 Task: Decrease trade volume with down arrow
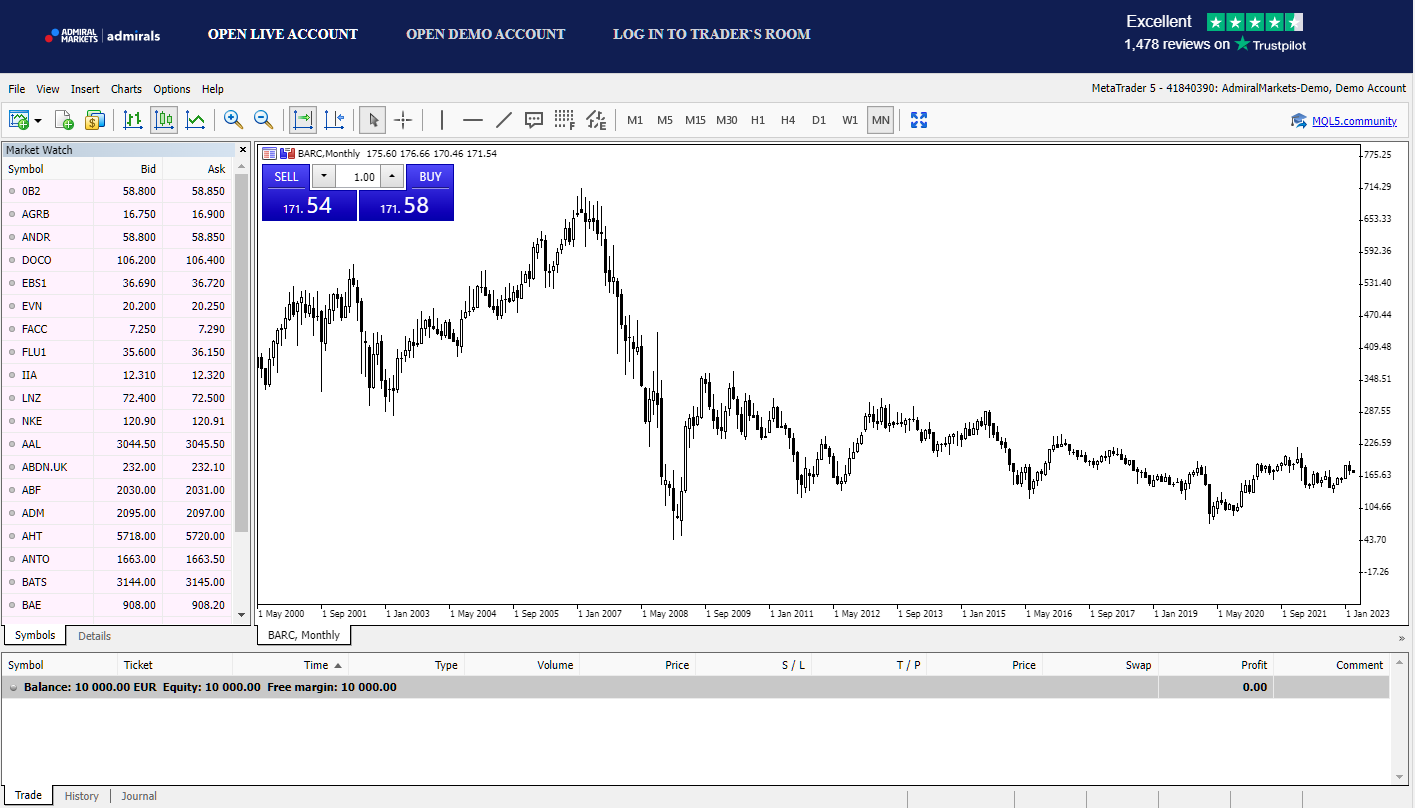[x=324, y=177]
